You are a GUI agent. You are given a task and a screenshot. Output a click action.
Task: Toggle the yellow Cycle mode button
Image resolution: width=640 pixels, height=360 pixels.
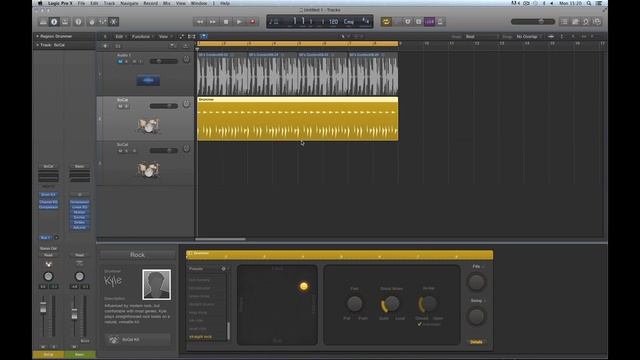click(386, 22)
